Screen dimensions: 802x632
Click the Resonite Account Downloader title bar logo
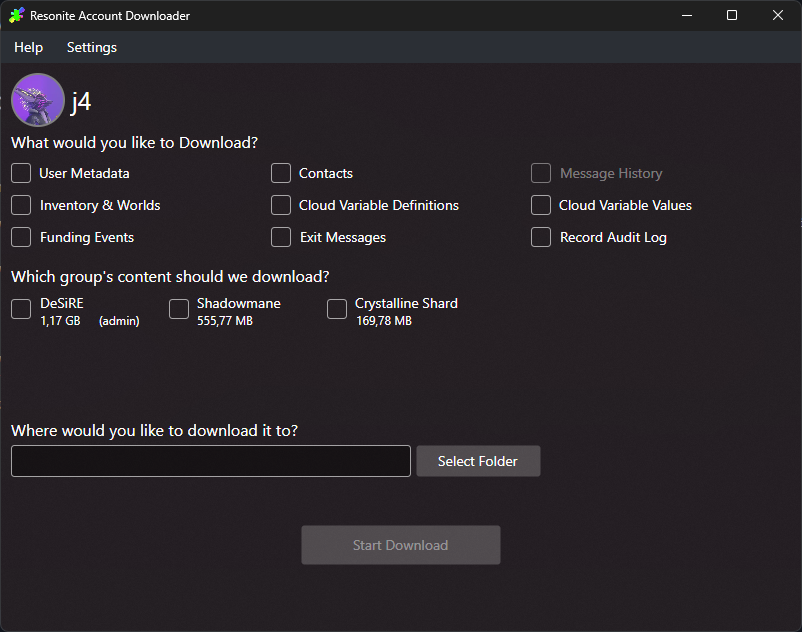pyautogui.click(x=15, y=15)
